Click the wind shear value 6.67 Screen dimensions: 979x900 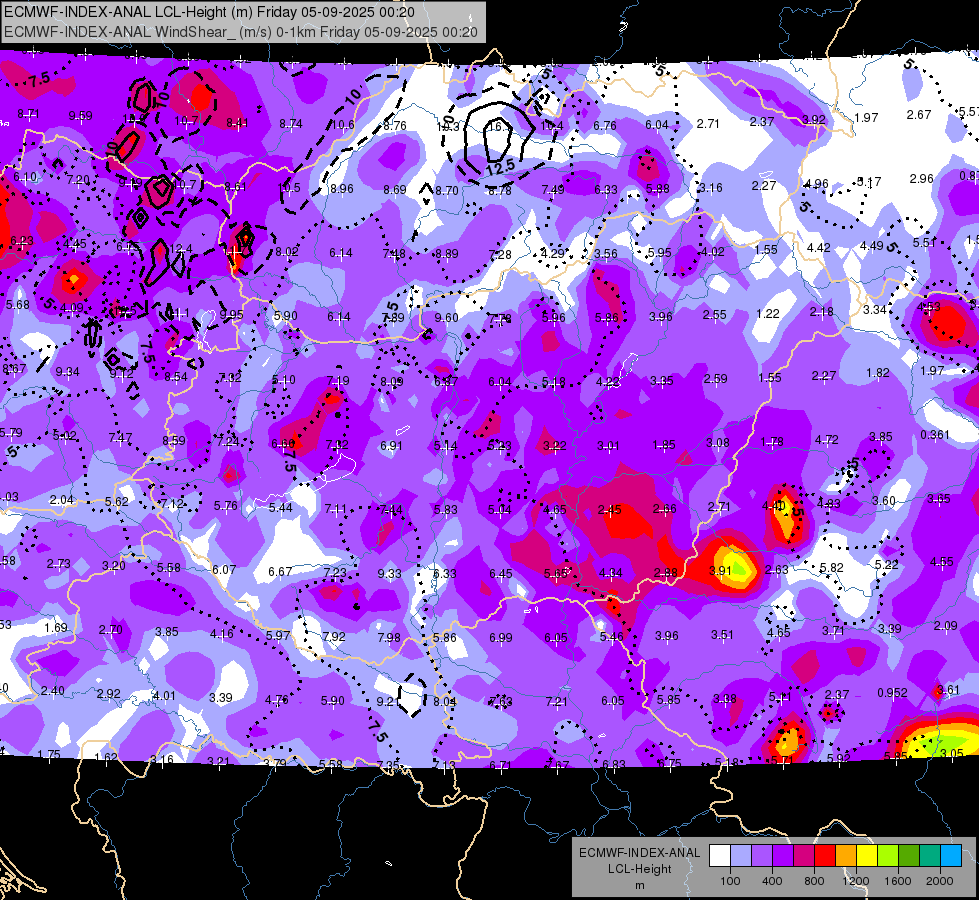click(280, 571)
